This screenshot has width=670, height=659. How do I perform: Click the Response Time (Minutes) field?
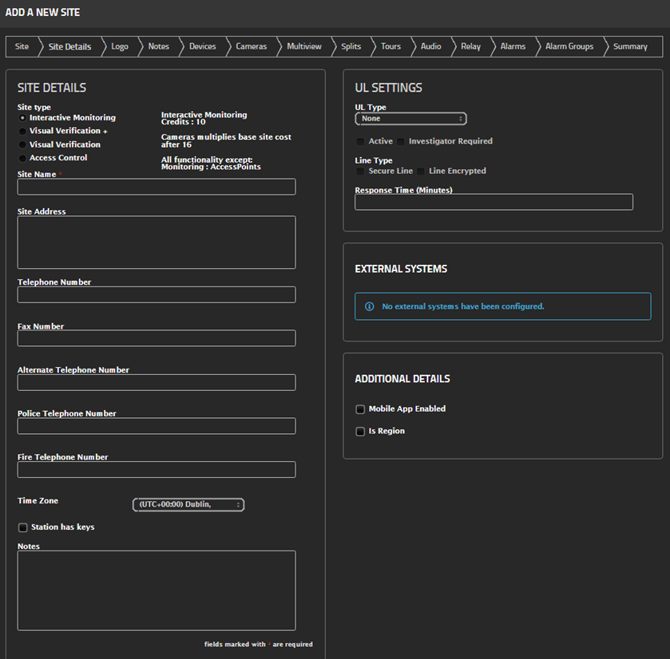click(x=493, y=202)
